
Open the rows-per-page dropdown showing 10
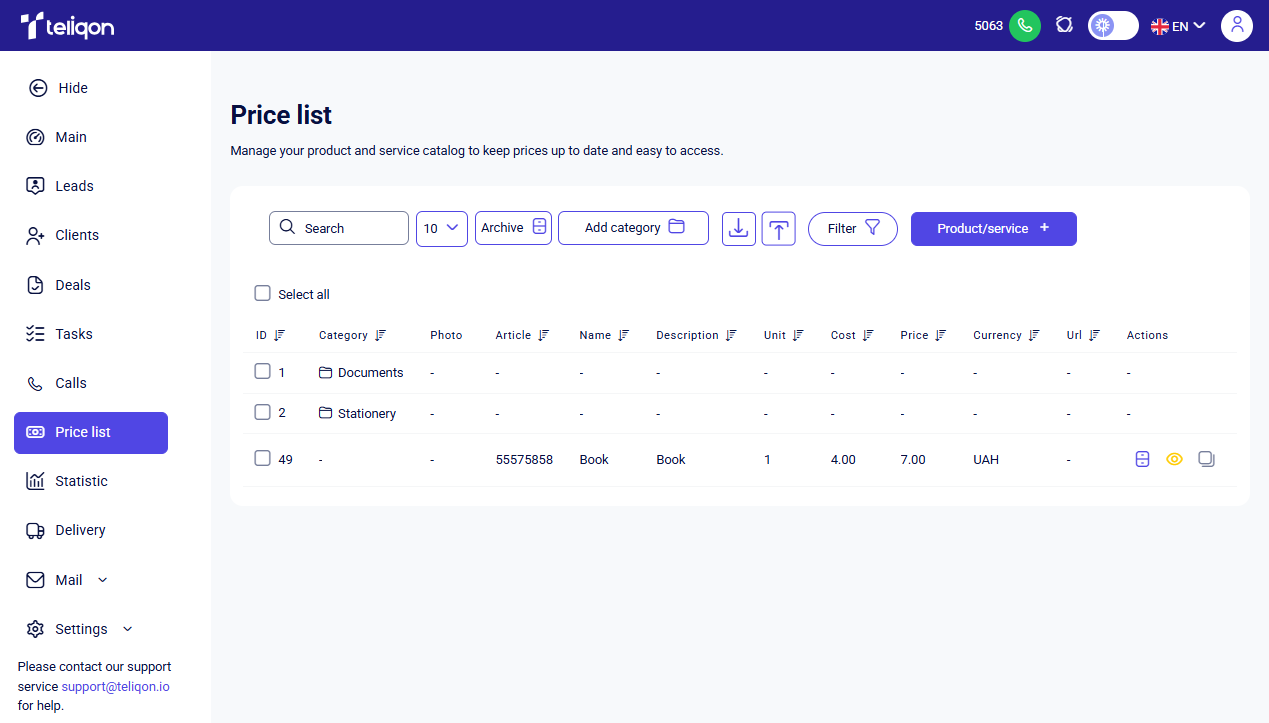(x=441, y=228)
